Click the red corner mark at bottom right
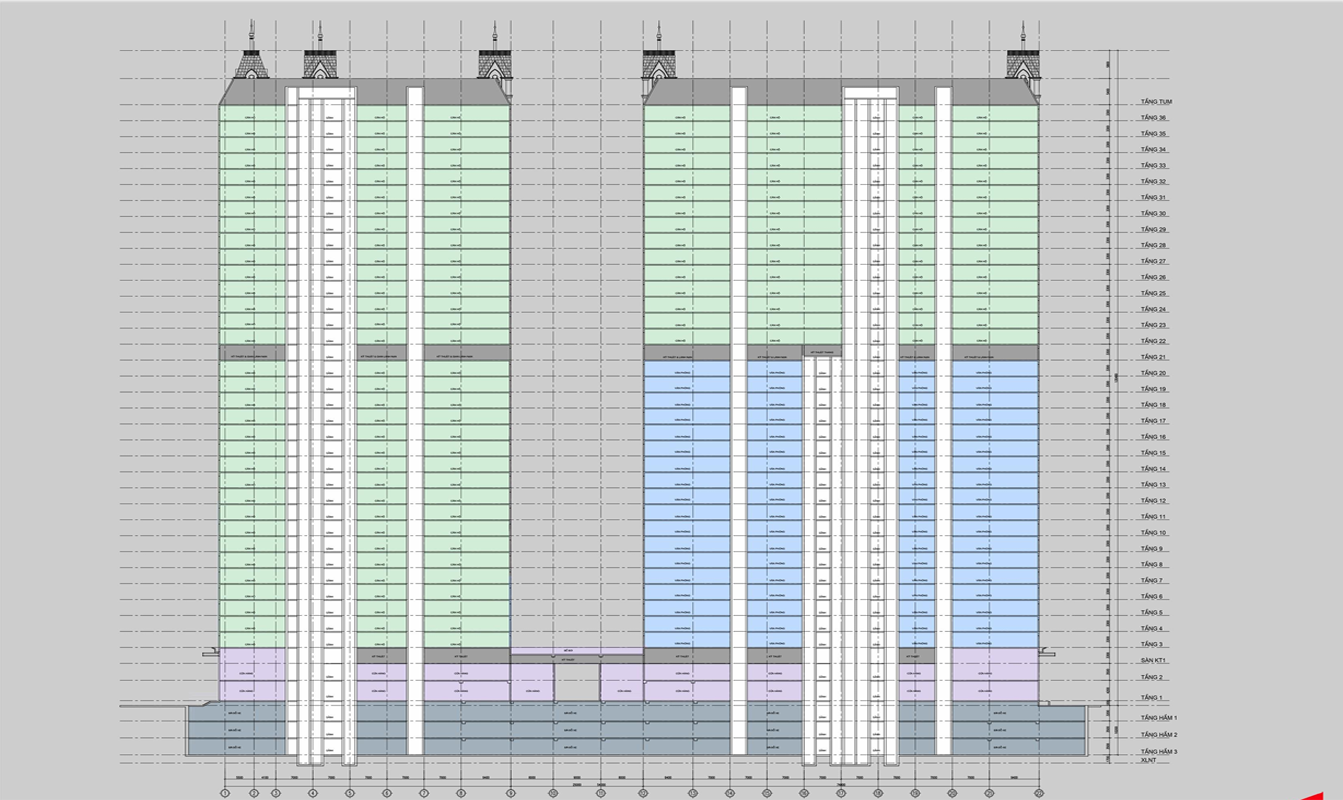 [x=1329, y=794]
